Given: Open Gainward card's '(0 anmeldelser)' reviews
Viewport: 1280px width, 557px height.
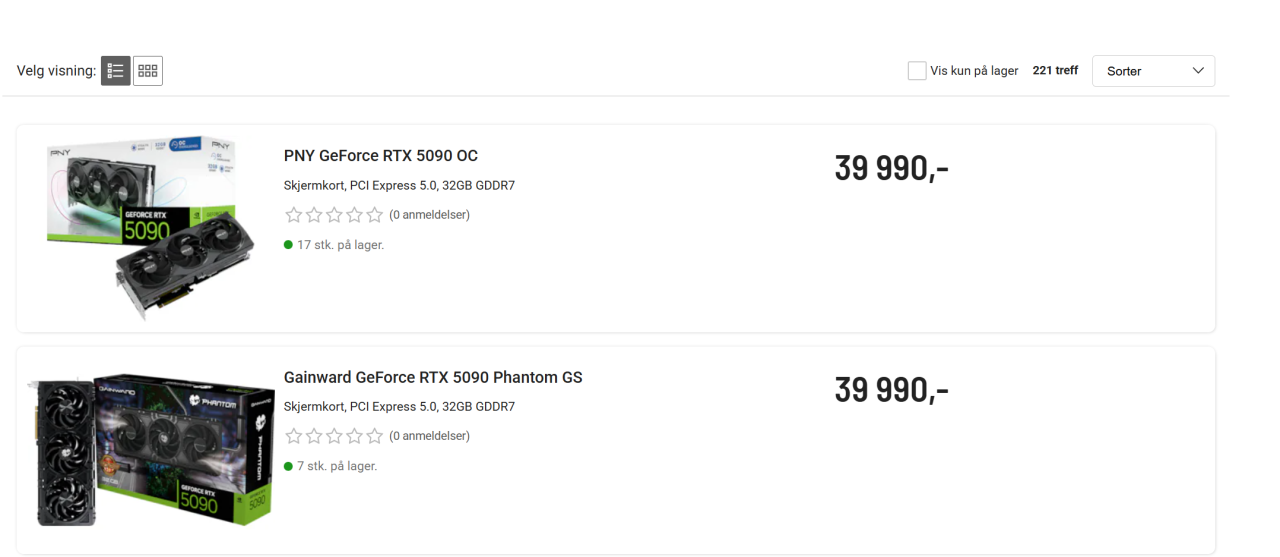Looking at the screenshot, I should [x=429, y=436].
